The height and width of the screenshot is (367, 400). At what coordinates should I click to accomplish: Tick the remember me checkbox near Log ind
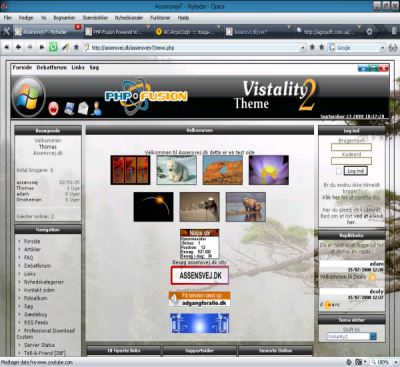(x=339, y=171)
